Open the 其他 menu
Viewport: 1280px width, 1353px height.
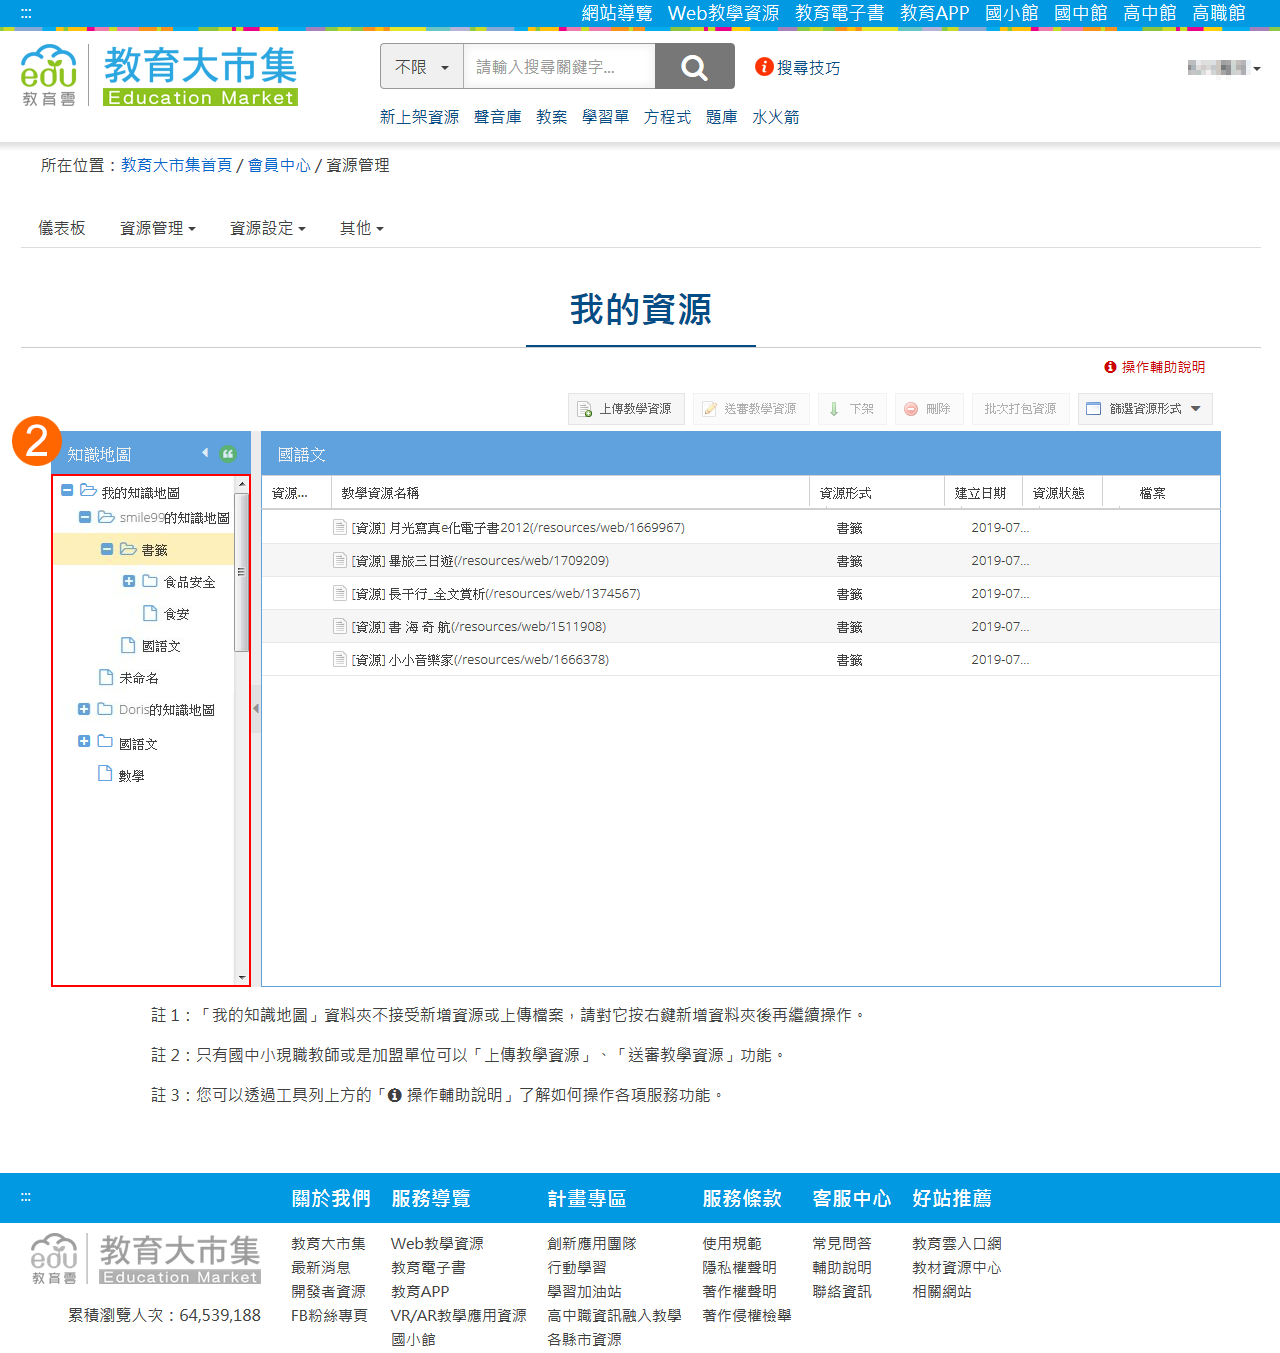tap(361, 228)
